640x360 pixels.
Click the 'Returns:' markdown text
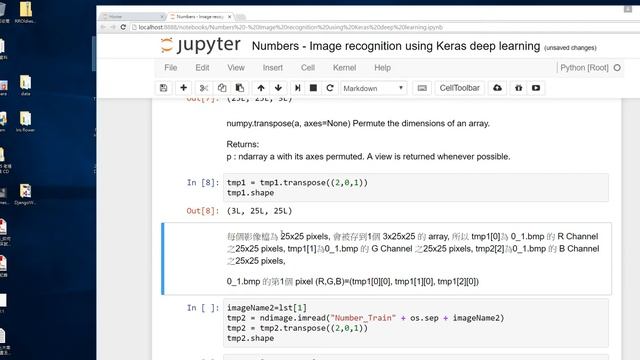[242, 144]
